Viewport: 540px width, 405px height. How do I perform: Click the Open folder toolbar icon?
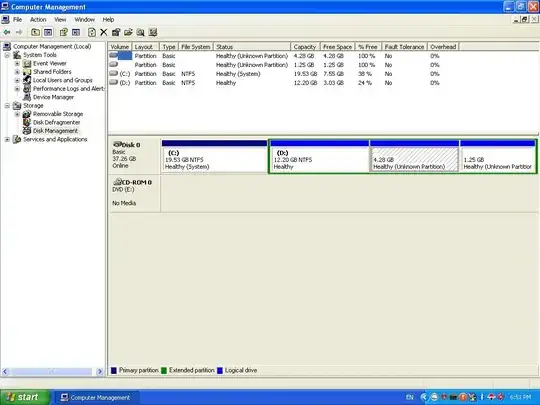[x=128, y=32]
